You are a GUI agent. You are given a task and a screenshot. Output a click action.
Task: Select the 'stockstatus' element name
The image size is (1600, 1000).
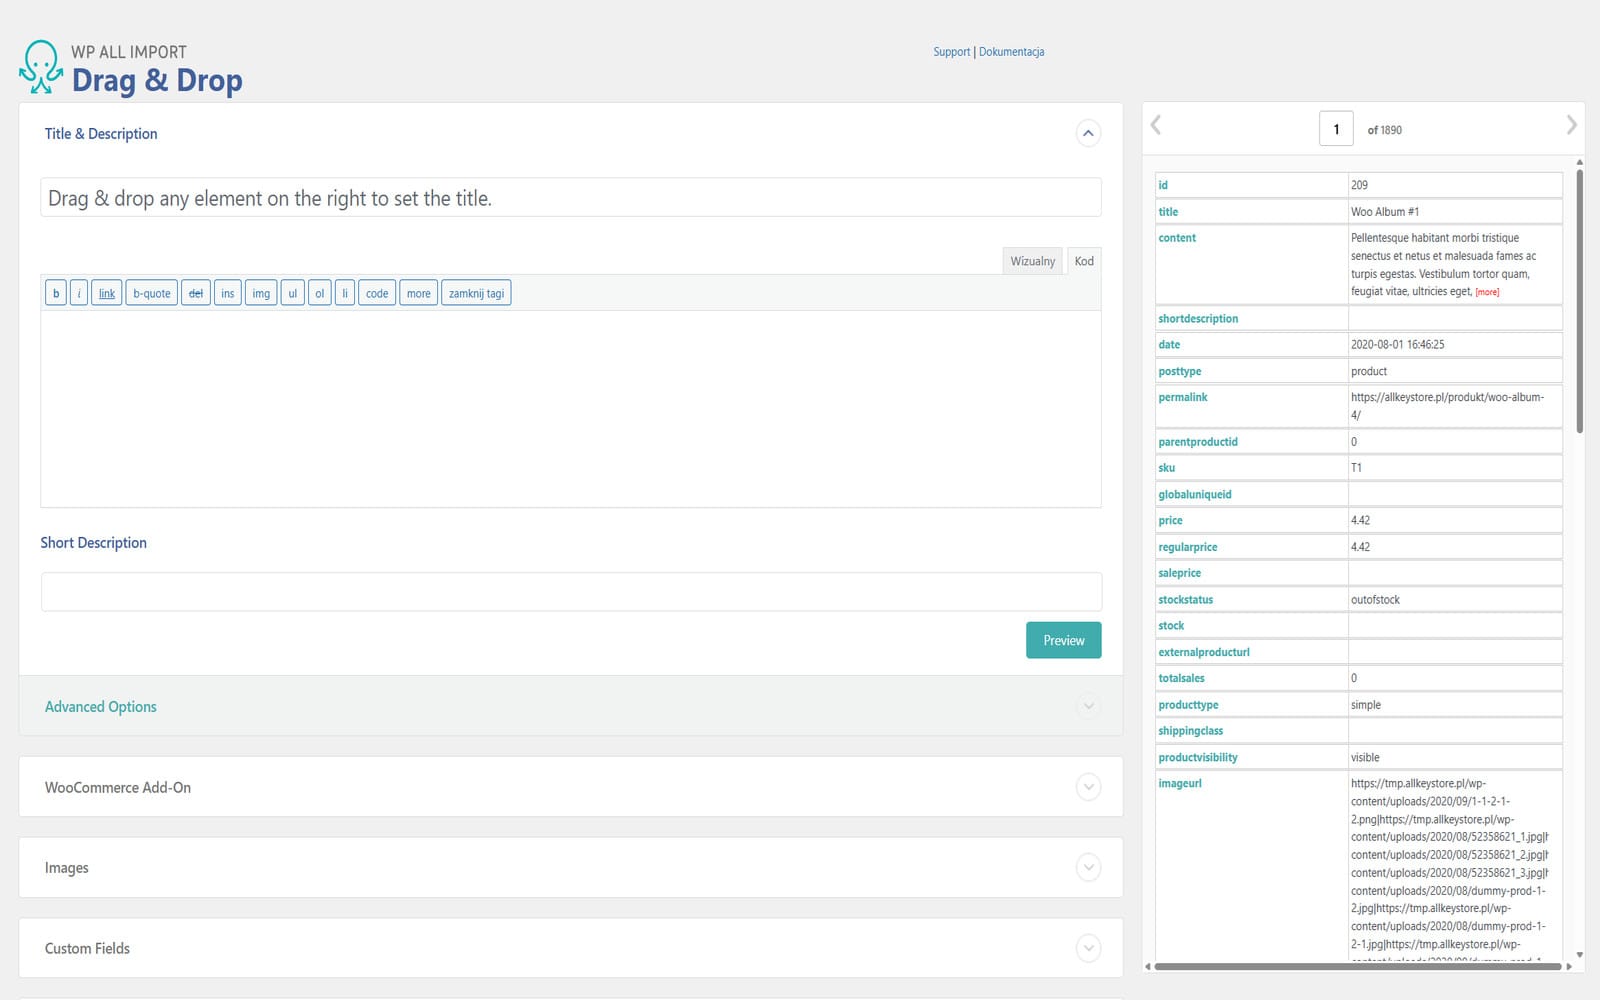(1186, 600)
